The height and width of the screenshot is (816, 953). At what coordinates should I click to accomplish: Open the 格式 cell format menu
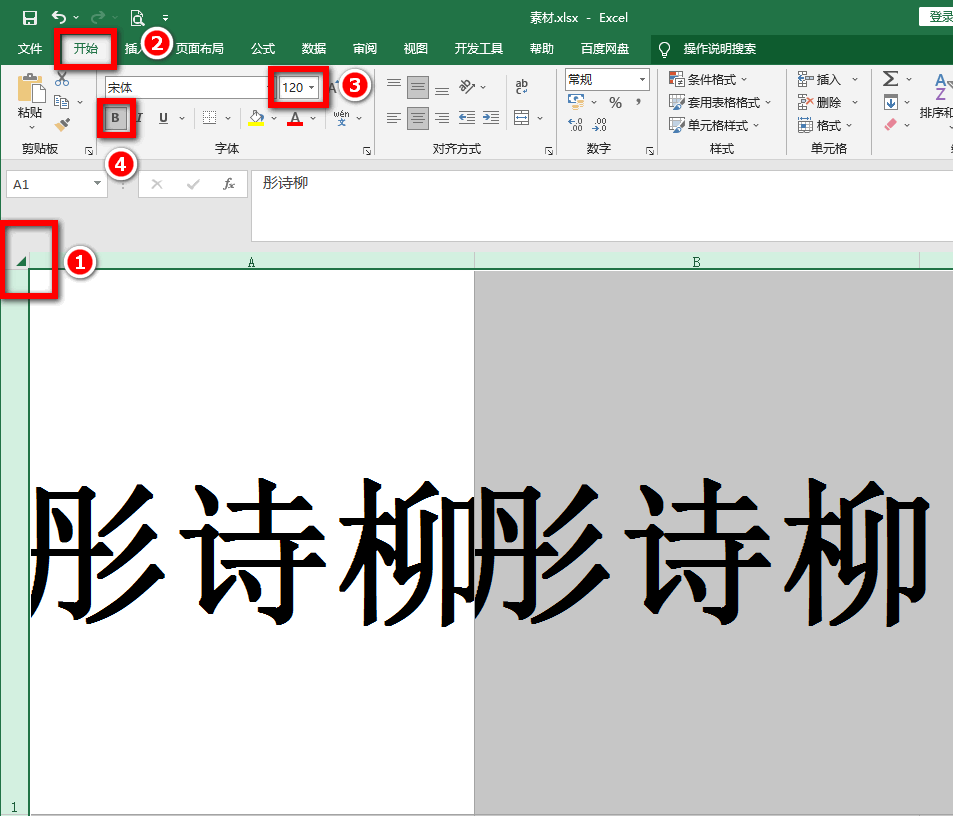click(x=825, y=125)
